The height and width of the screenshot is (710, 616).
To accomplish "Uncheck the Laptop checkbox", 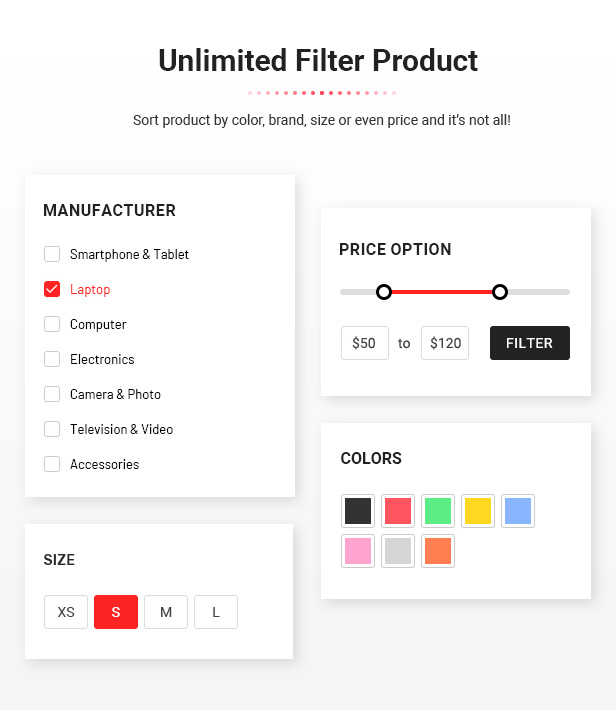I will [x=52, y=289].
